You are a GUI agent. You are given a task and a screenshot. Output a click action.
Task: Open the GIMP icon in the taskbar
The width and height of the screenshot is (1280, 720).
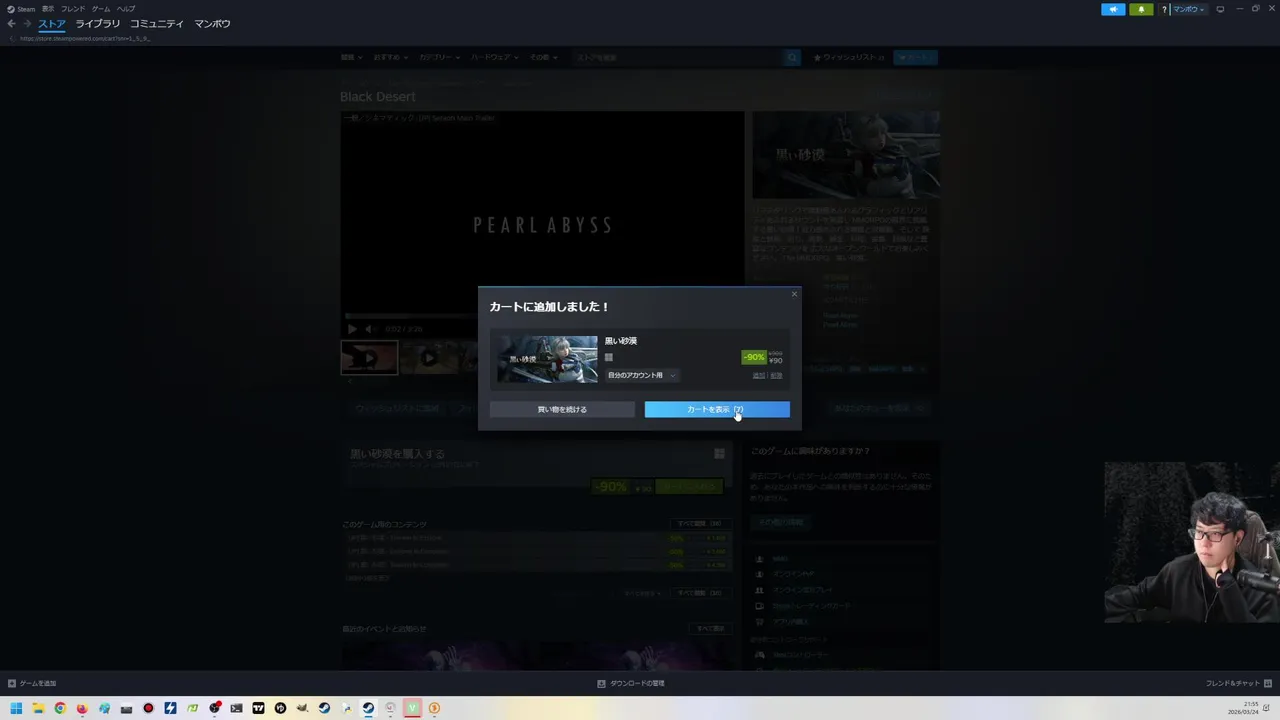302,709
